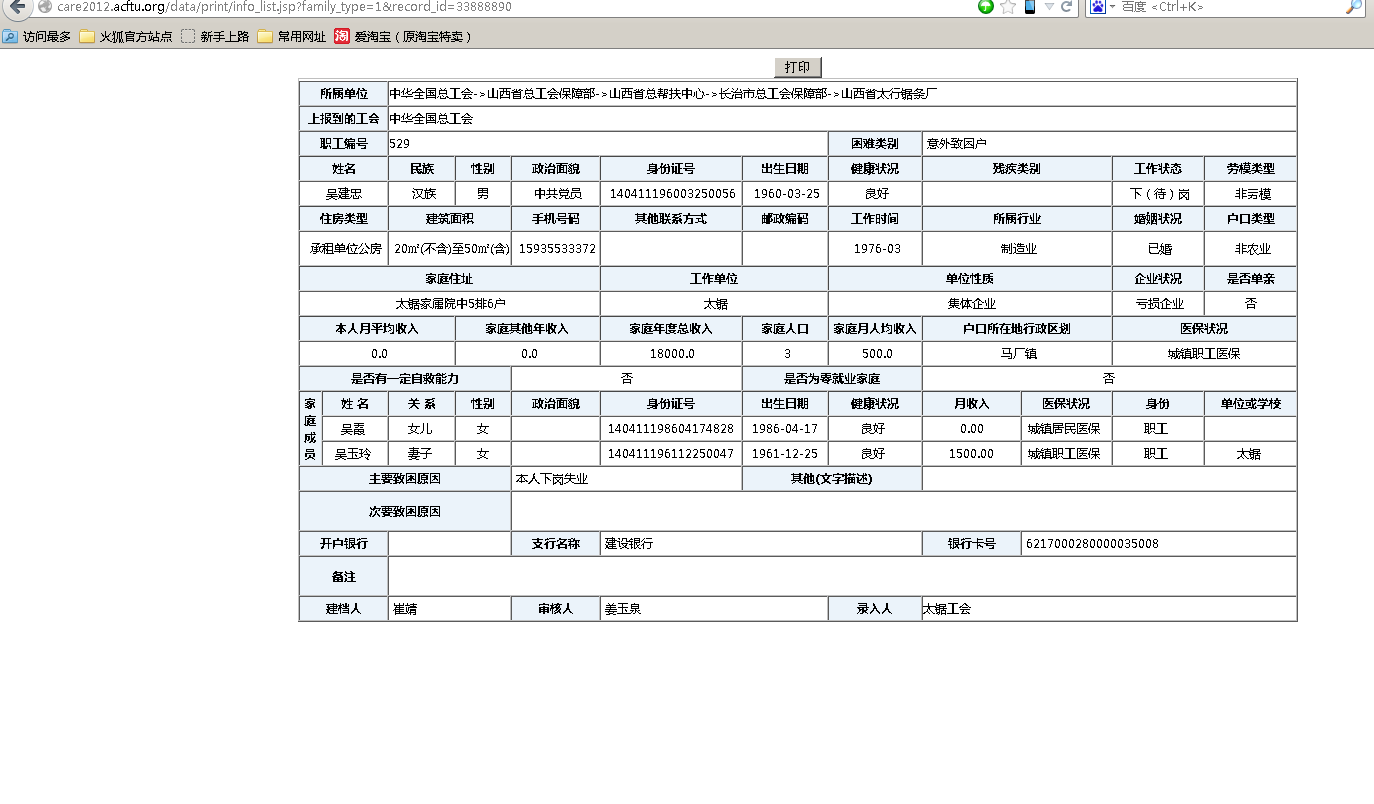The image size is (1374, 804).
Task: Click the 中共党员 political status cell
Action: point(556,194)
